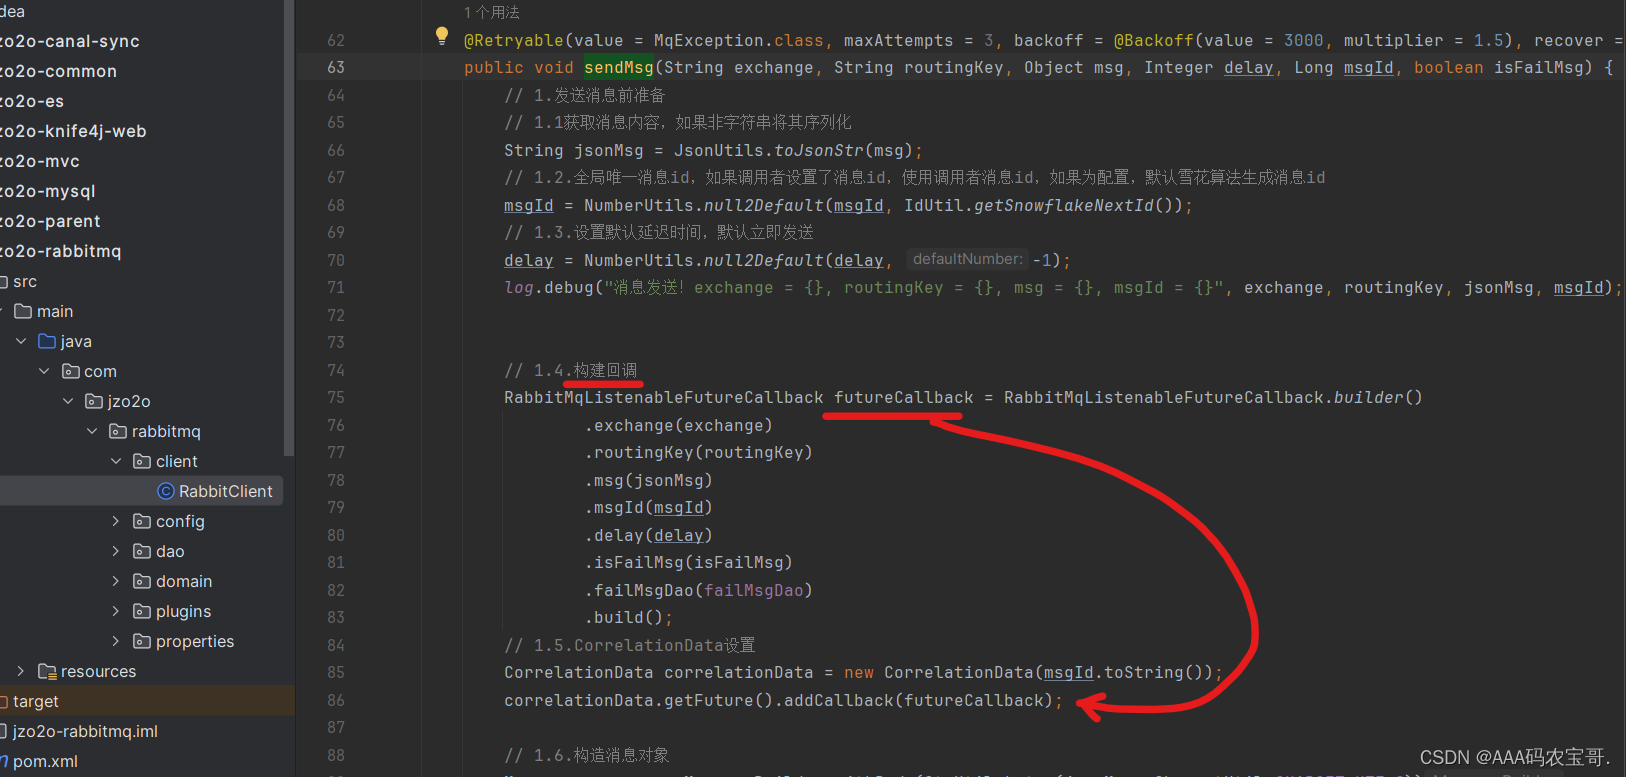1626x777 pixels.
Task: Click the RabbitClient class icon
Action: (x=166, y=491)
